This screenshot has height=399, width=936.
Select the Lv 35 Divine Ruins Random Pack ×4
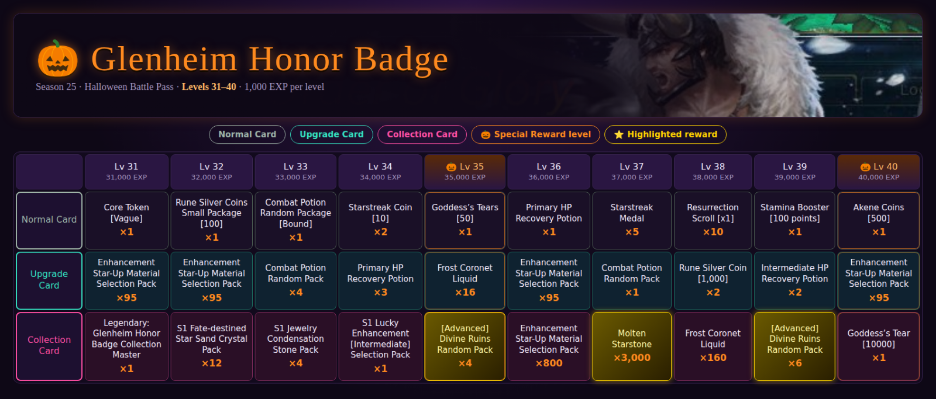point(464,346)
